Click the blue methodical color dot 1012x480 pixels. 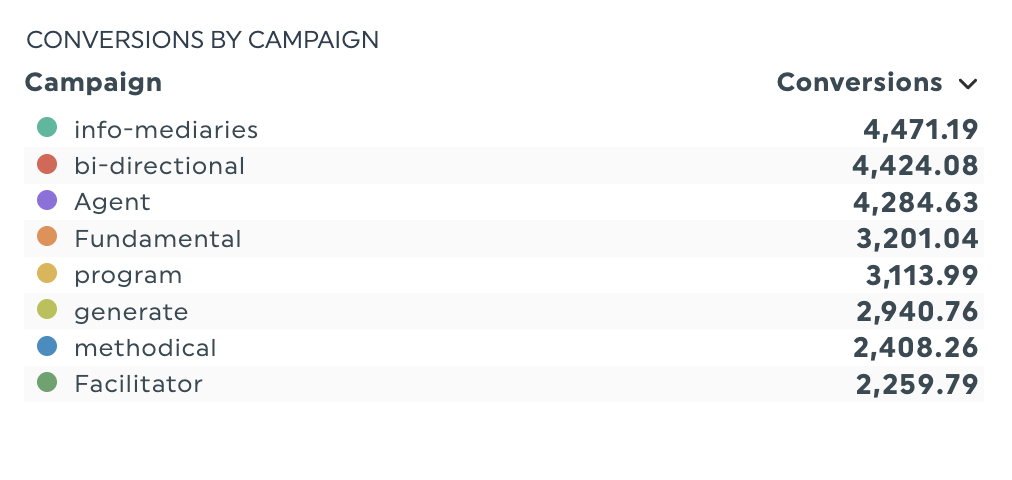point(47,347)
